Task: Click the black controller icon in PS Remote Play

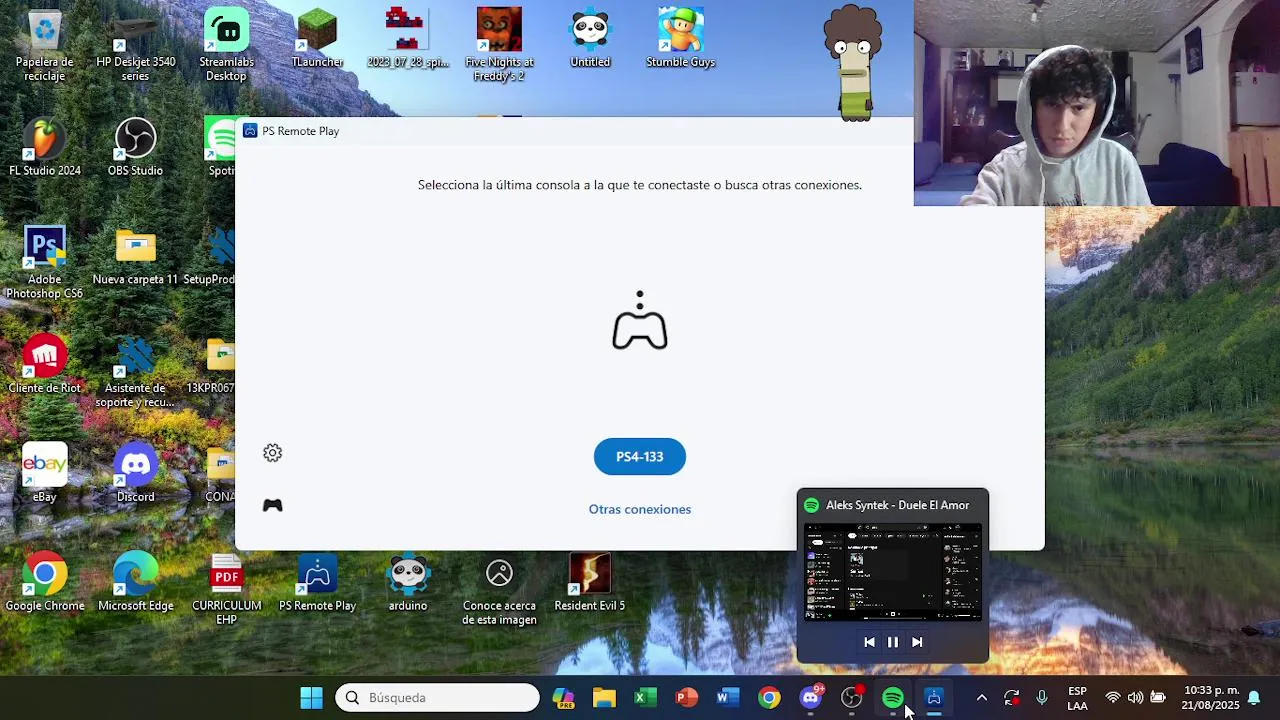Action: (x=272, y=506)
